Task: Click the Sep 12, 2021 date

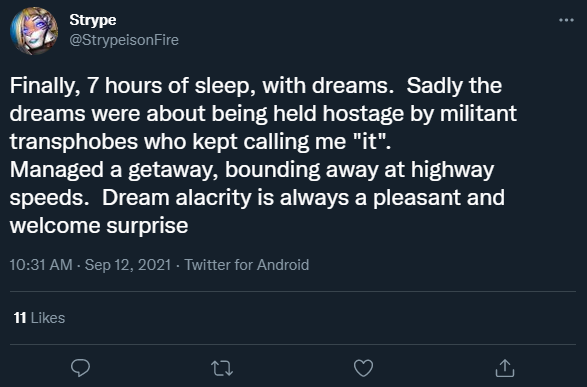Action: 128,265
